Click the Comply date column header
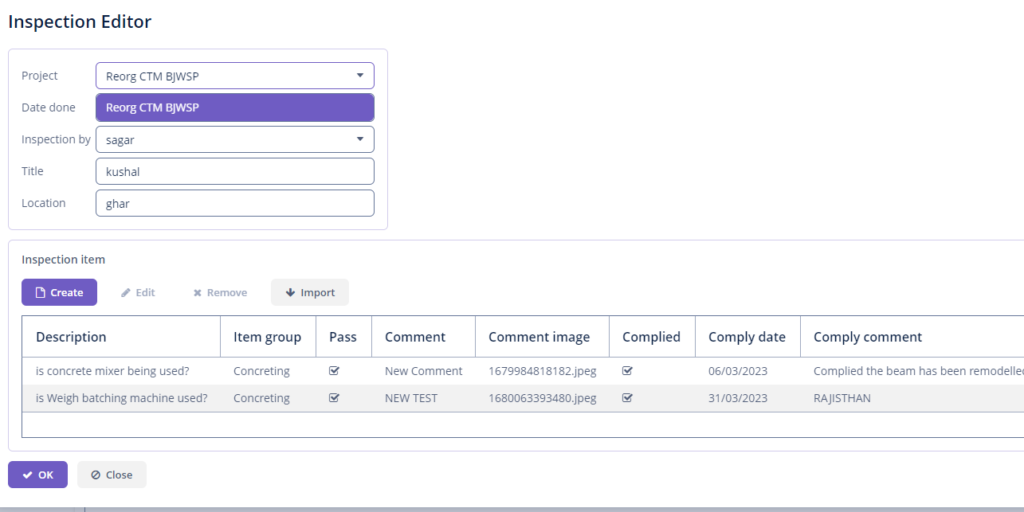Screen dimensions: 1024x512 [x=746, y=337]
